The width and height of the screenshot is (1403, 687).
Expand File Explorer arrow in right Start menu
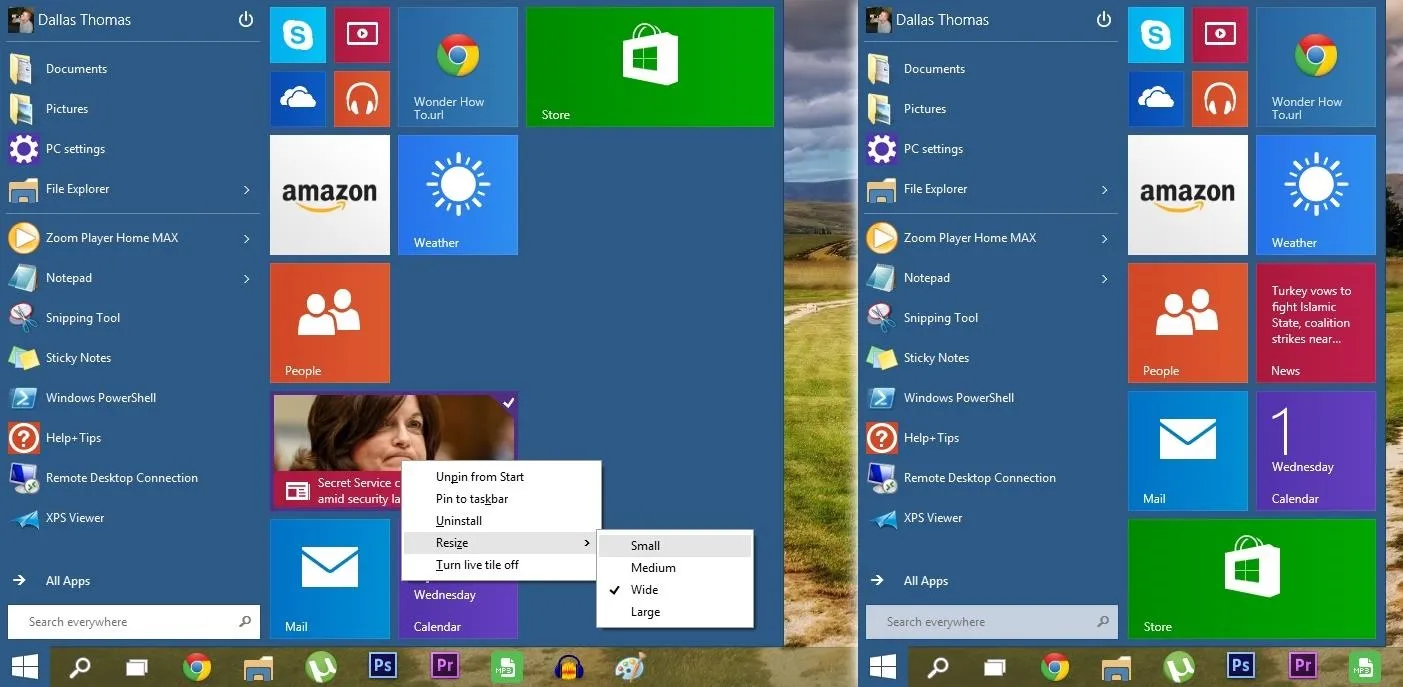coord(1105,189)
